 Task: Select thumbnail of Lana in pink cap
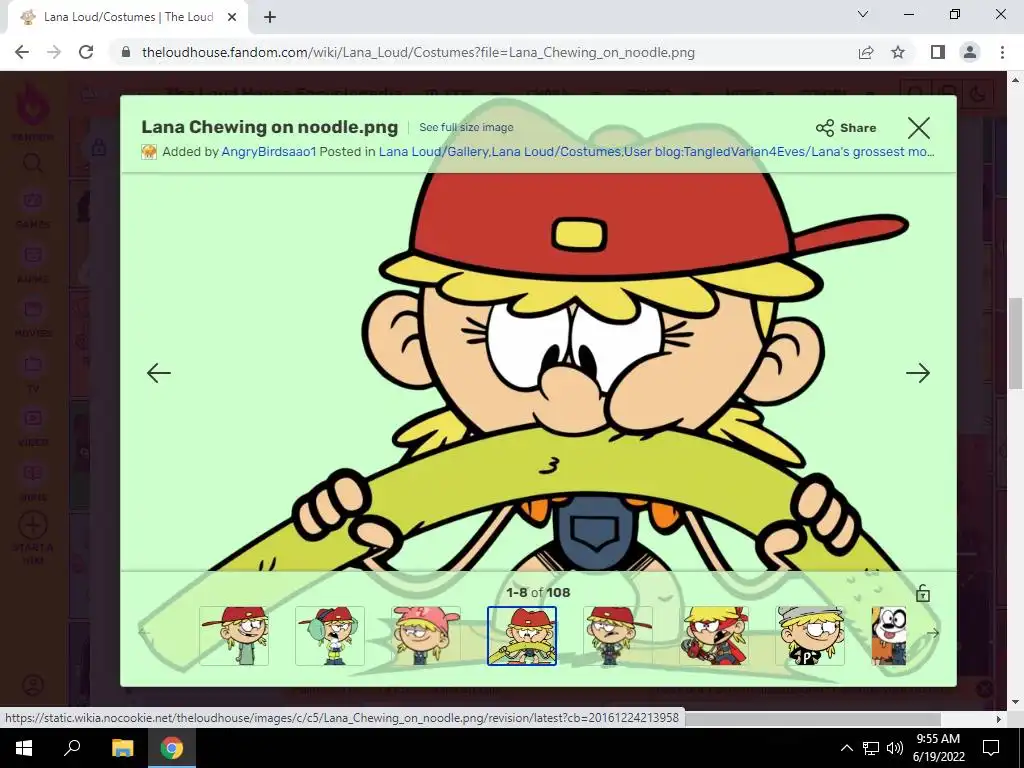pyautogui.click(x=426, y=635)
